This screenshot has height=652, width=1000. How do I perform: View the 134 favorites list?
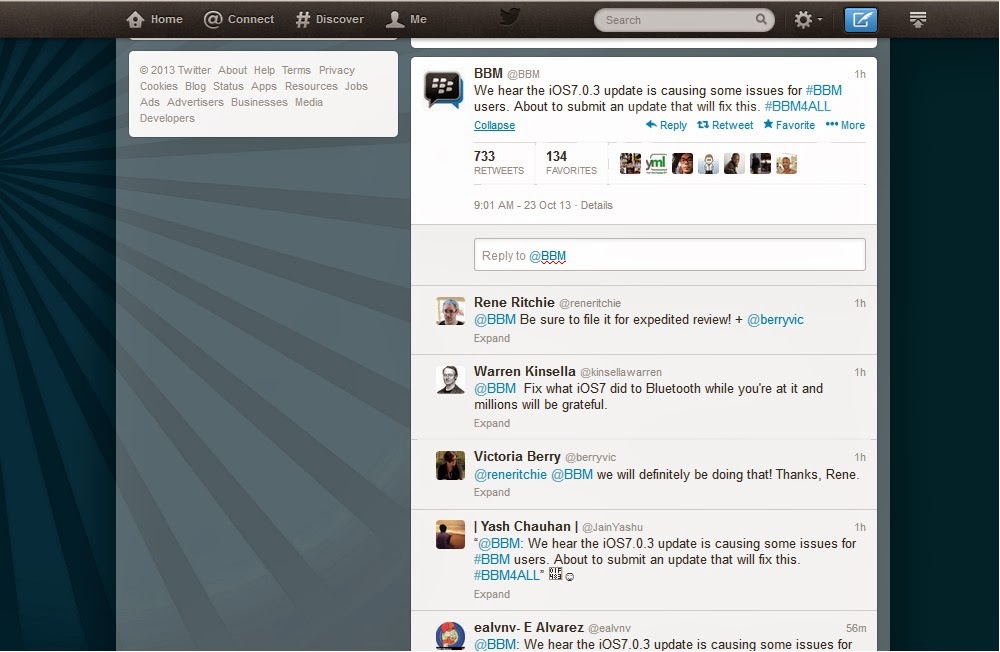coord(571,163)
